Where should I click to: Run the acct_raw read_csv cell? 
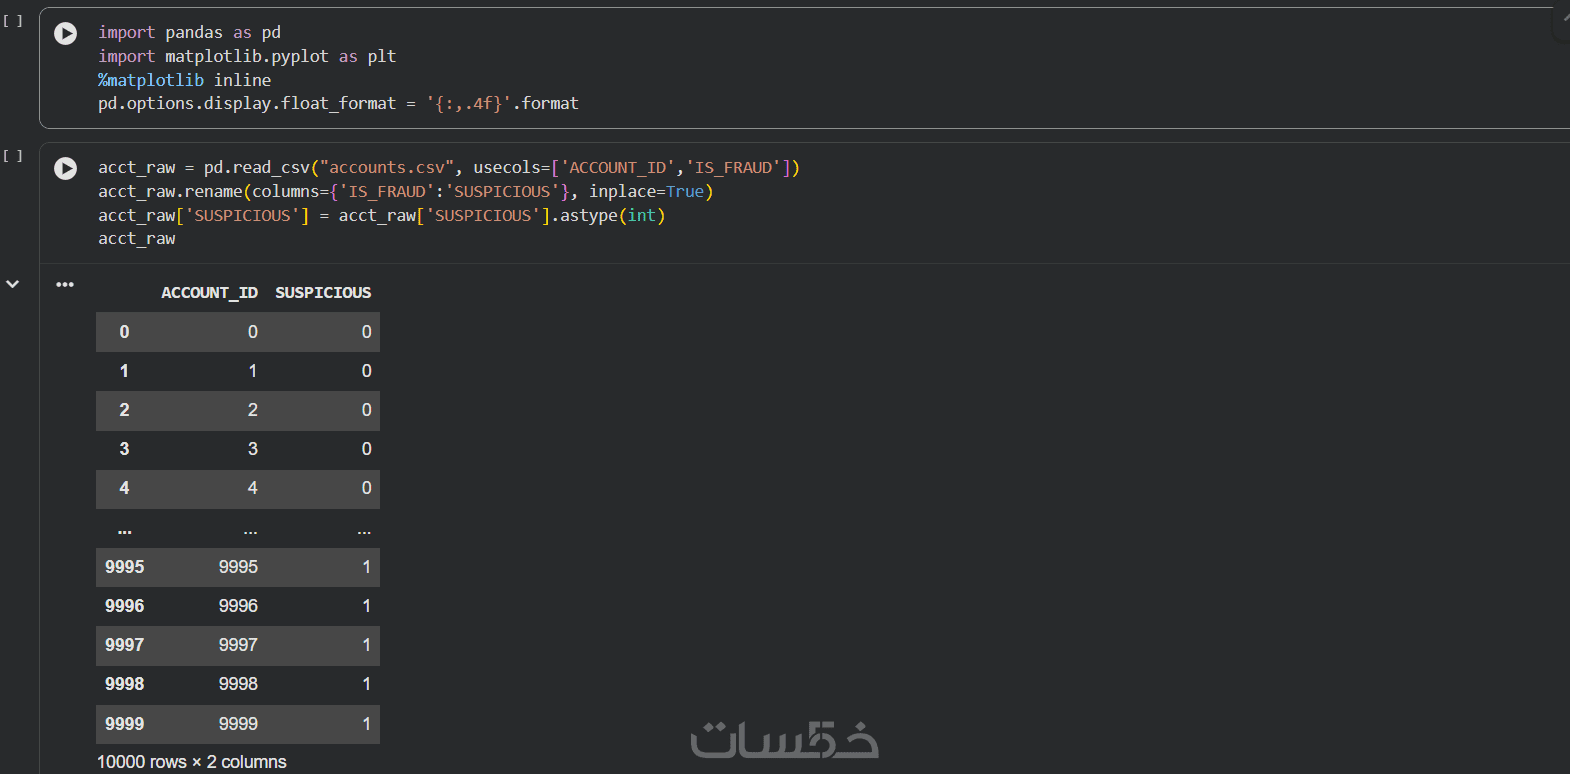(x=65, y=168)
